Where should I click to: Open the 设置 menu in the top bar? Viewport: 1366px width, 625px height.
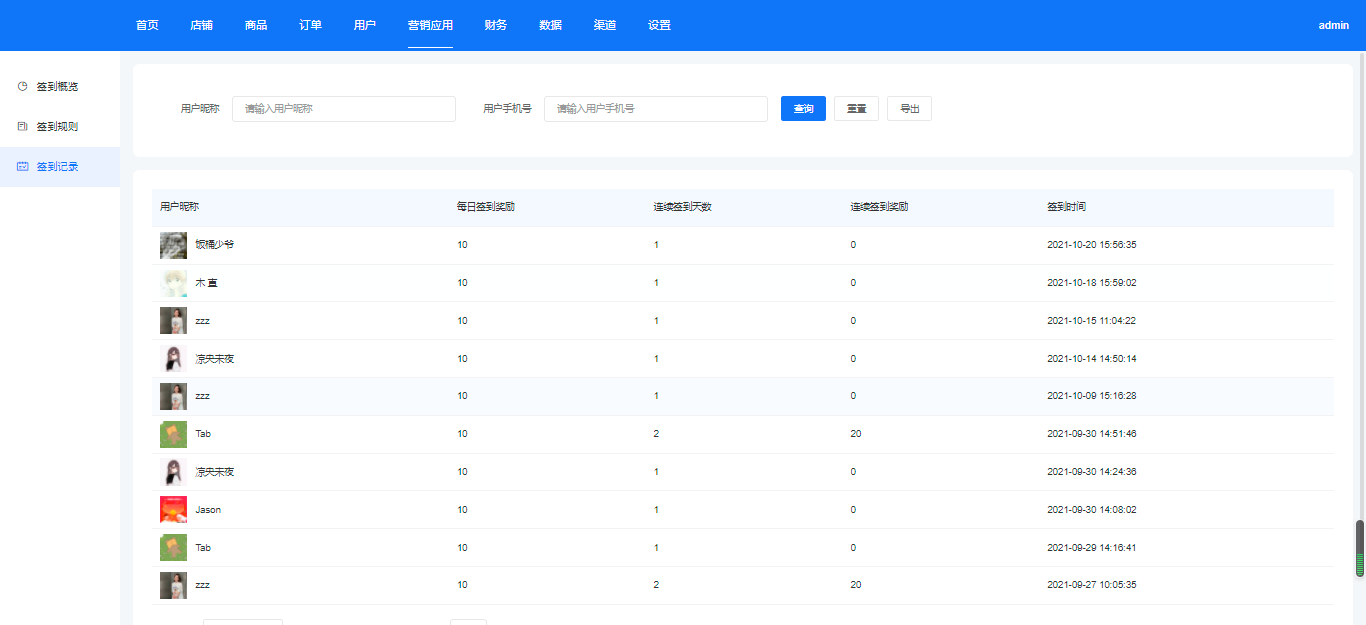[x=659, y=25]
